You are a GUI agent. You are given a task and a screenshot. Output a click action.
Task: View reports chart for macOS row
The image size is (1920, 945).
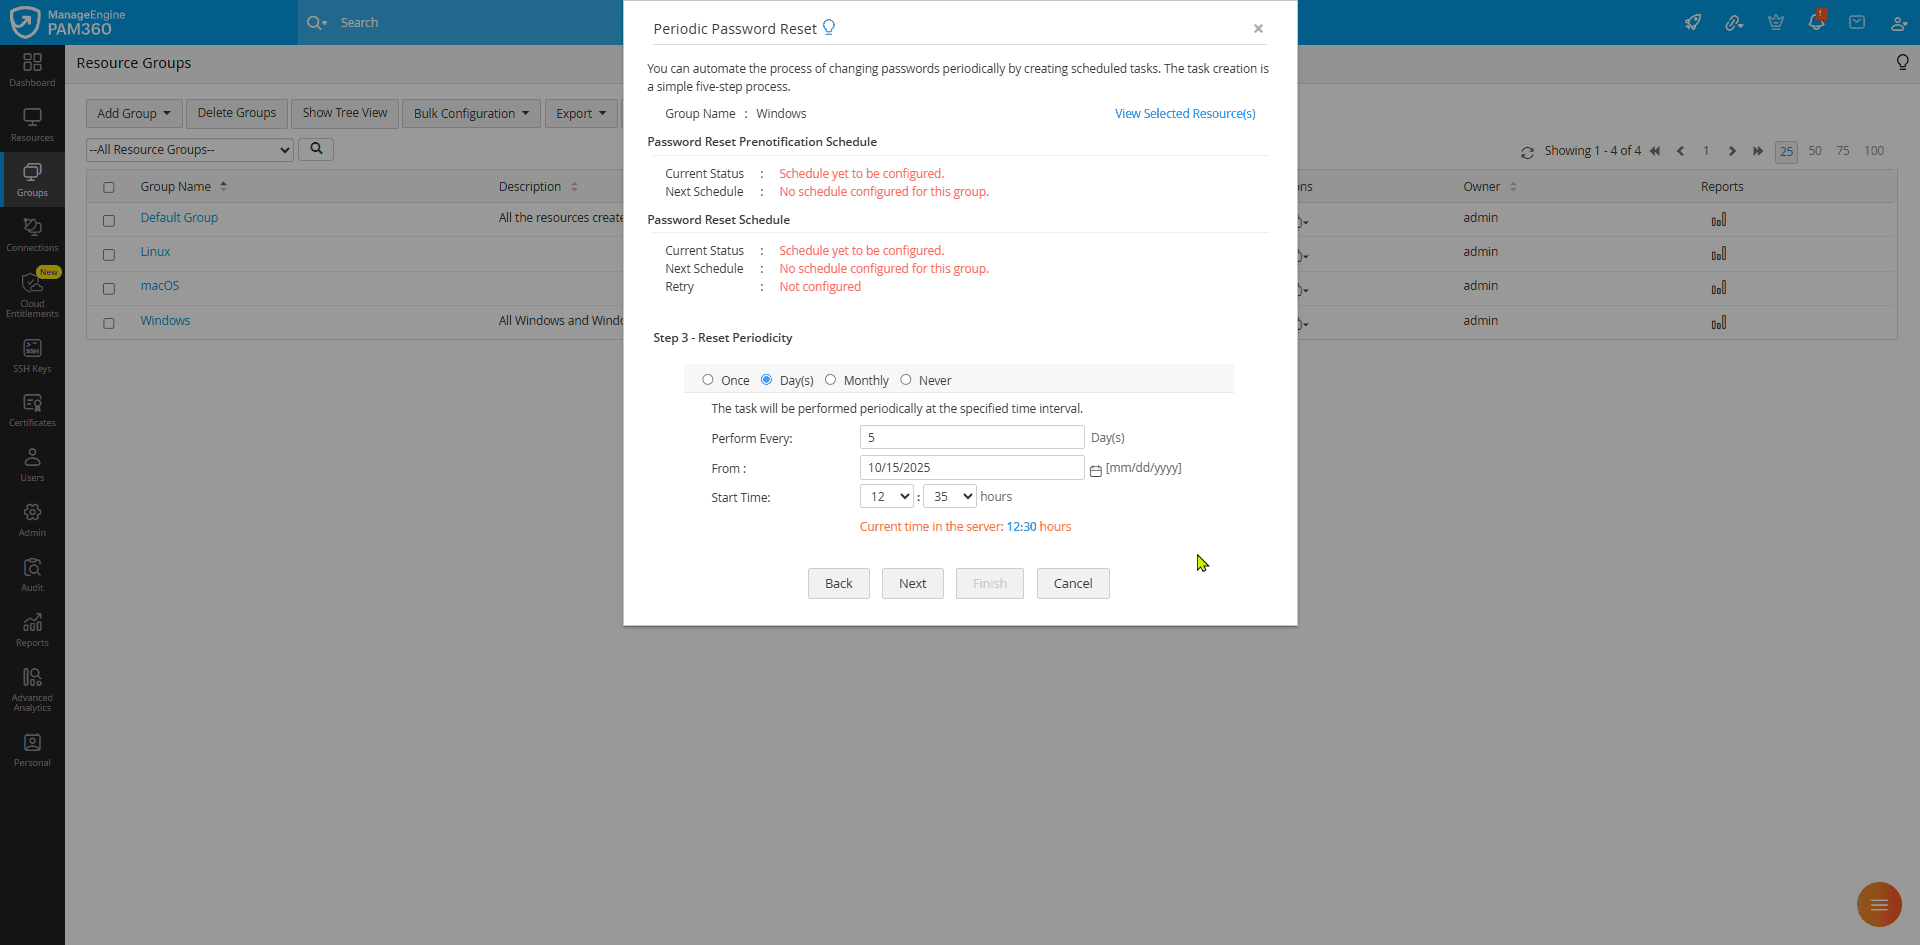coord(1719,287)
